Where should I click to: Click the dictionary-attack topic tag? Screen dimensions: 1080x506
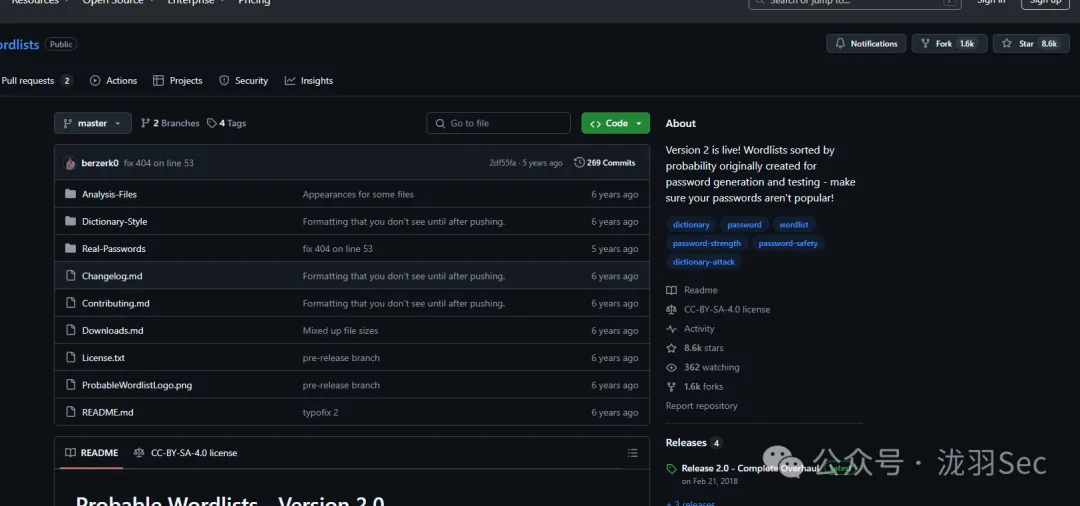(704, 262)
